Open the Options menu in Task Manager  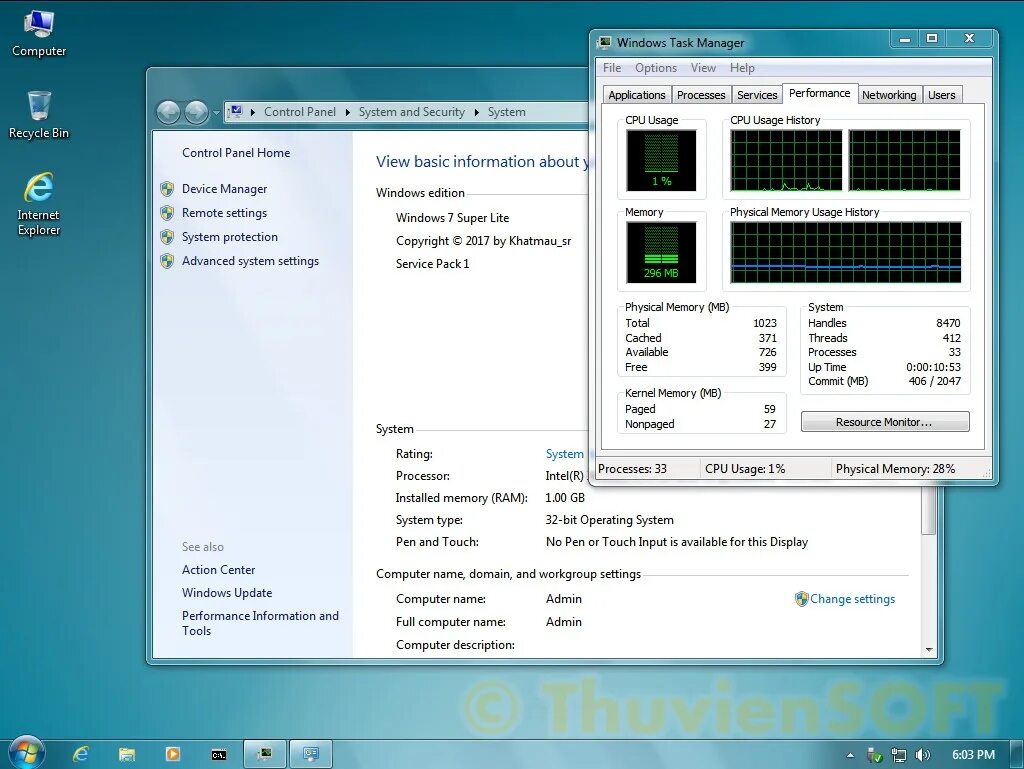tap(656, 68)
